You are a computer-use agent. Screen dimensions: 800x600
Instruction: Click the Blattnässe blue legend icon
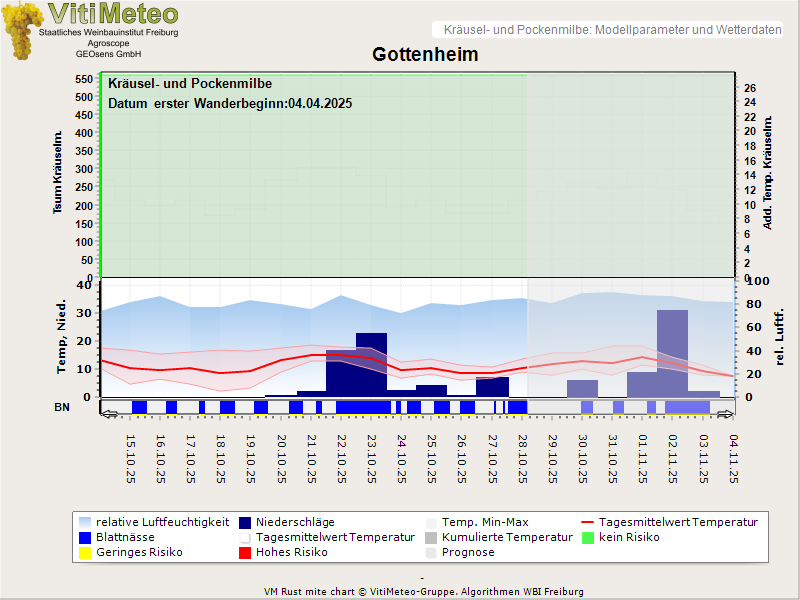85,537
